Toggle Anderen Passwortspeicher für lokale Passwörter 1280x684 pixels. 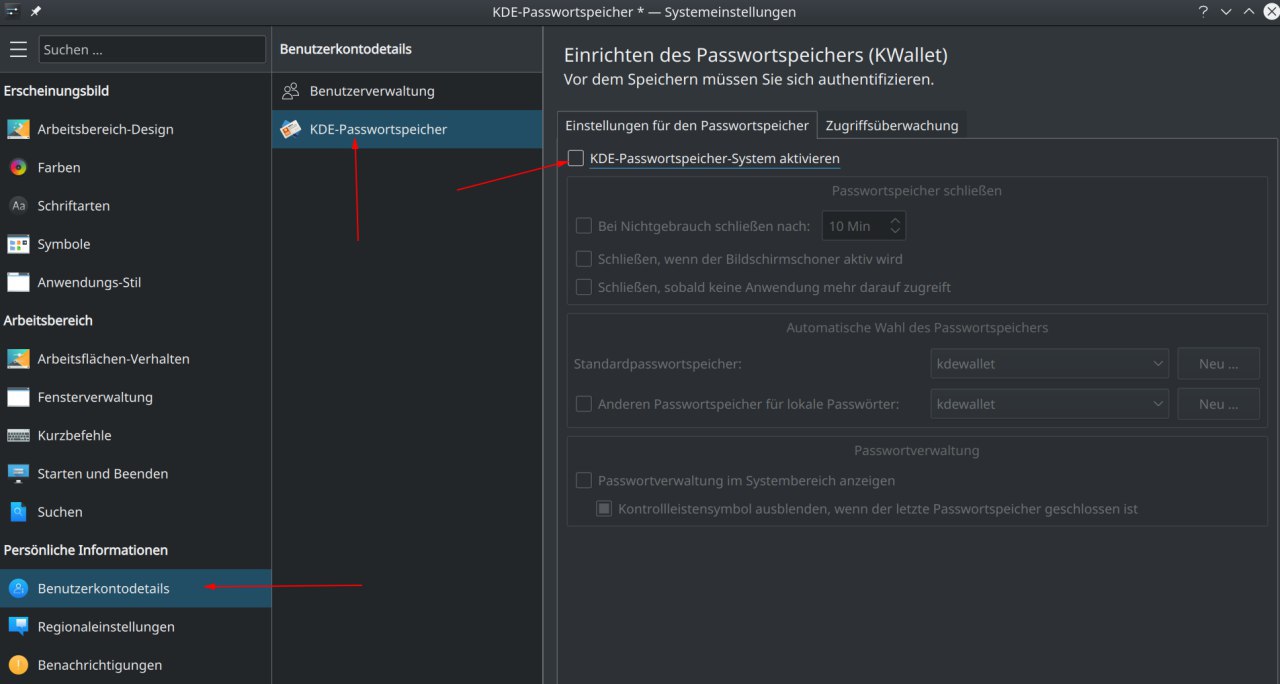[x=584, y=404]
